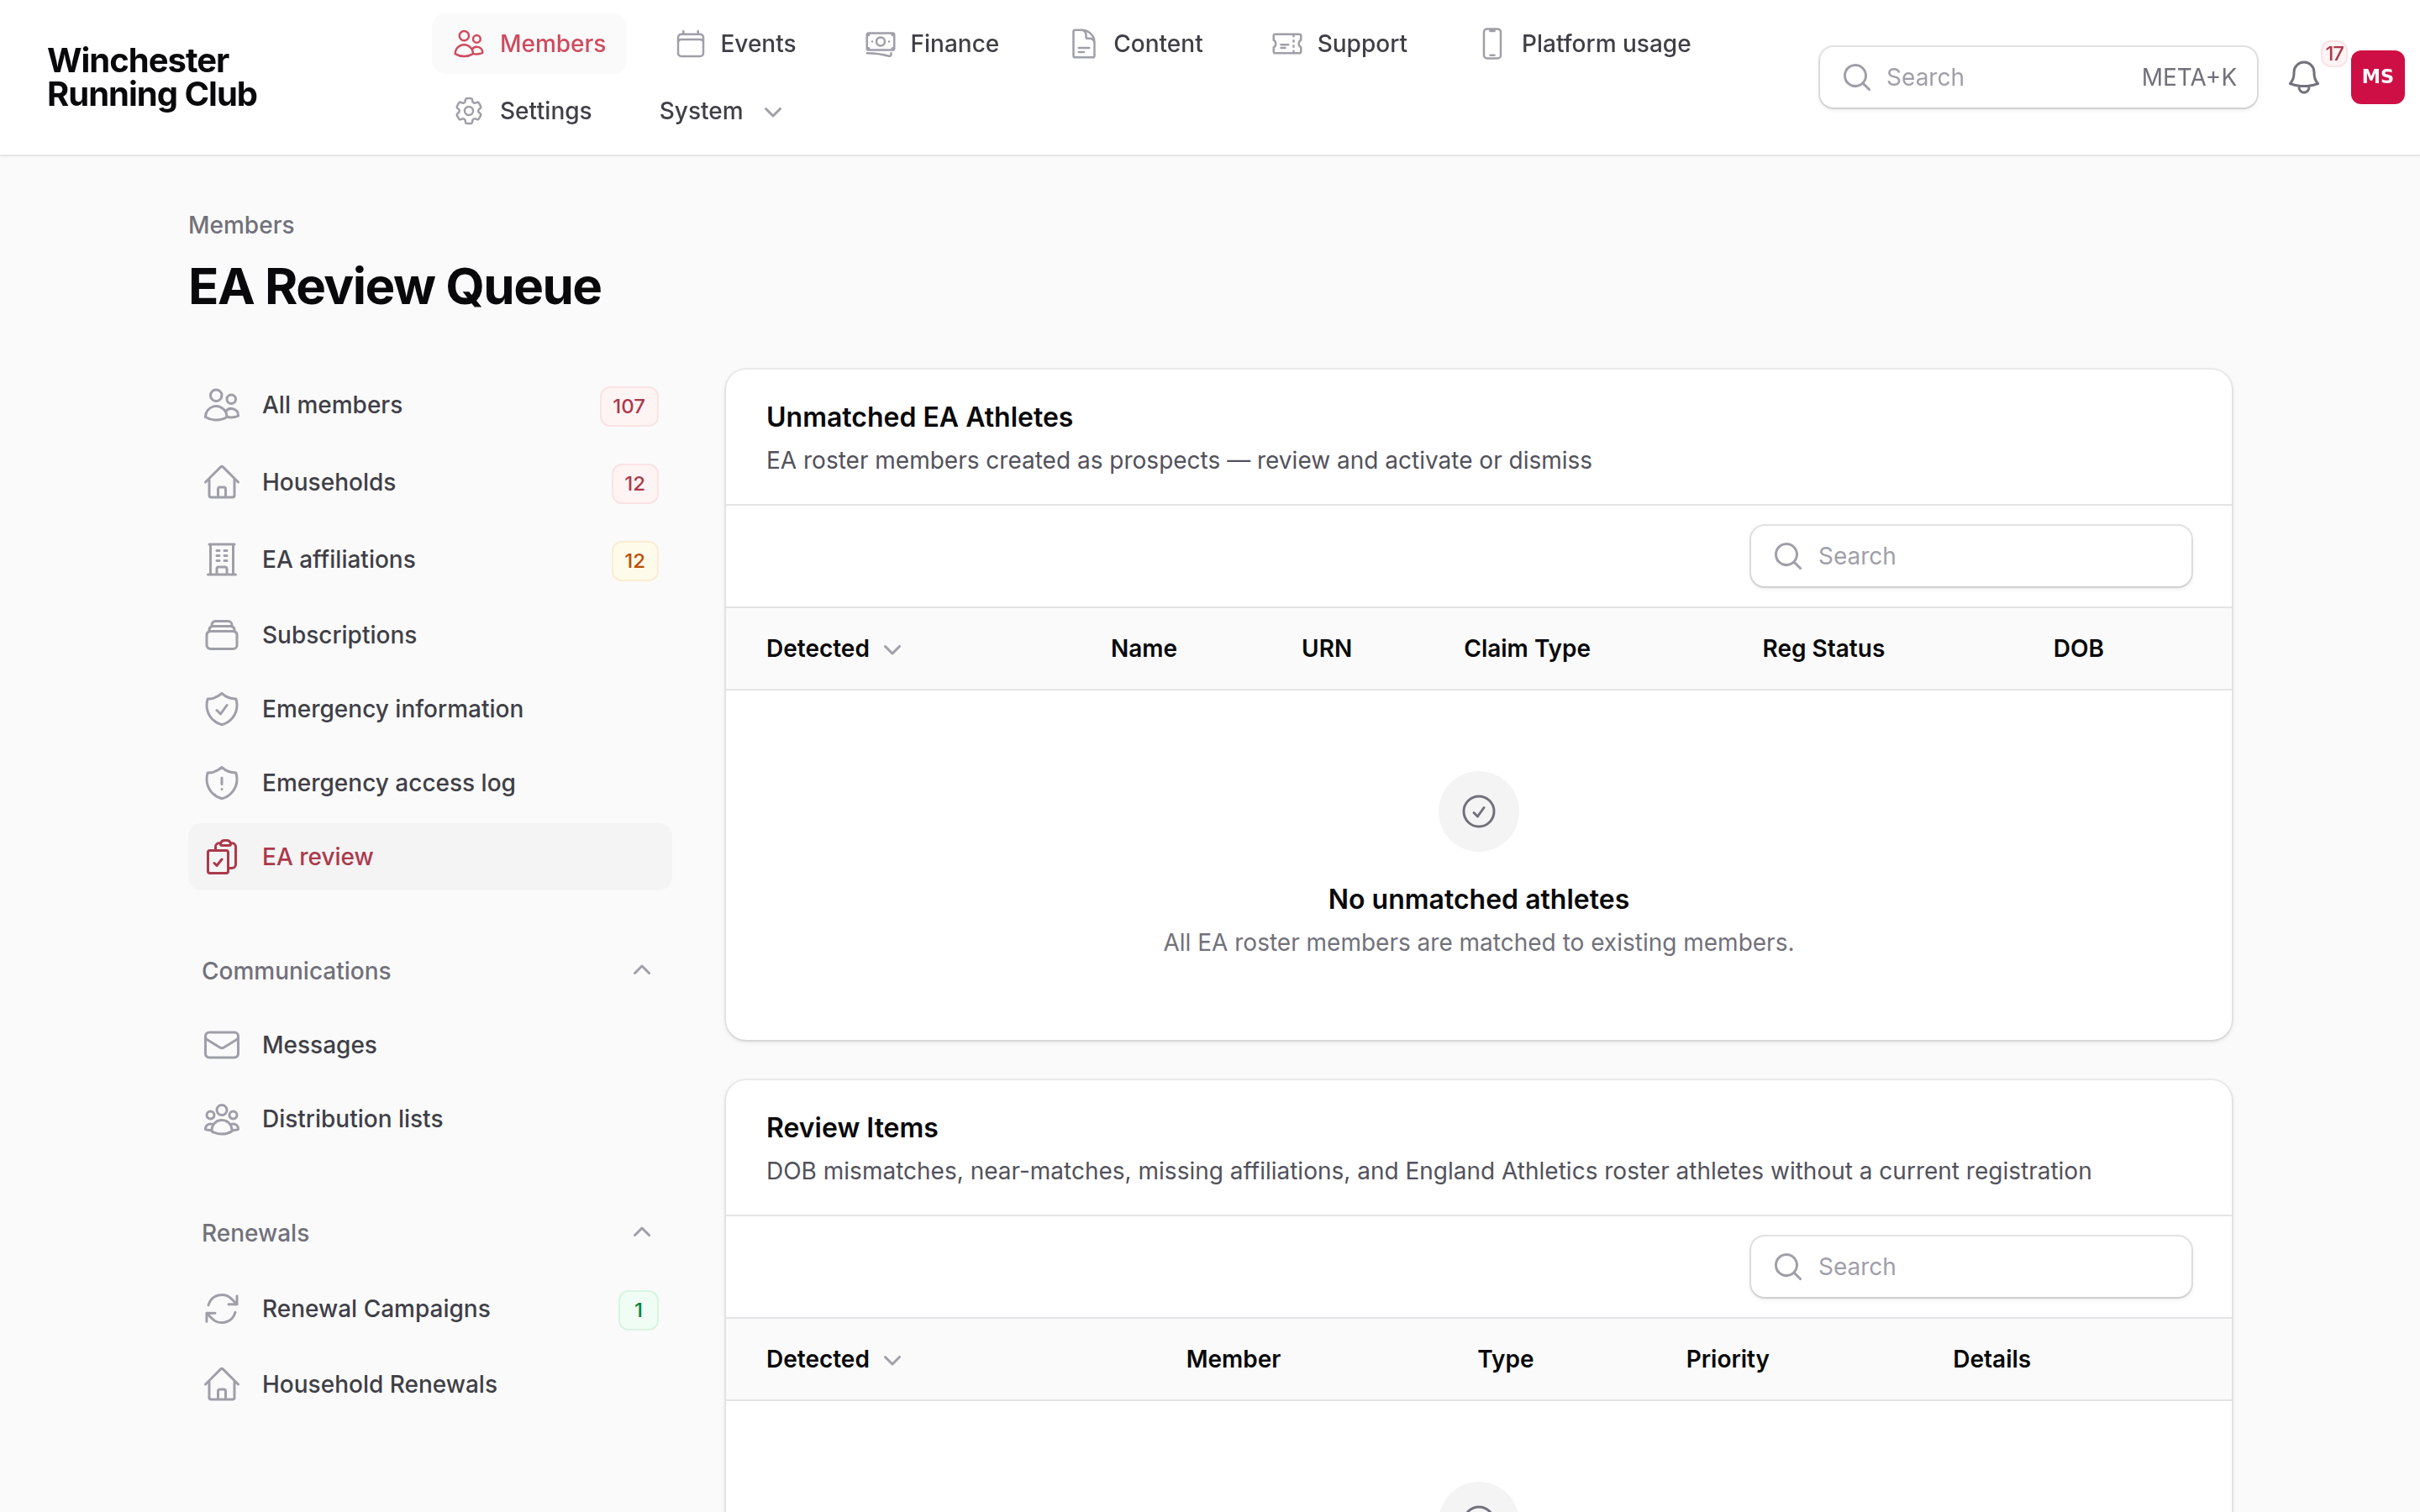
Task: Click the Emergency access log shield icon
Action: coord(221,783)
